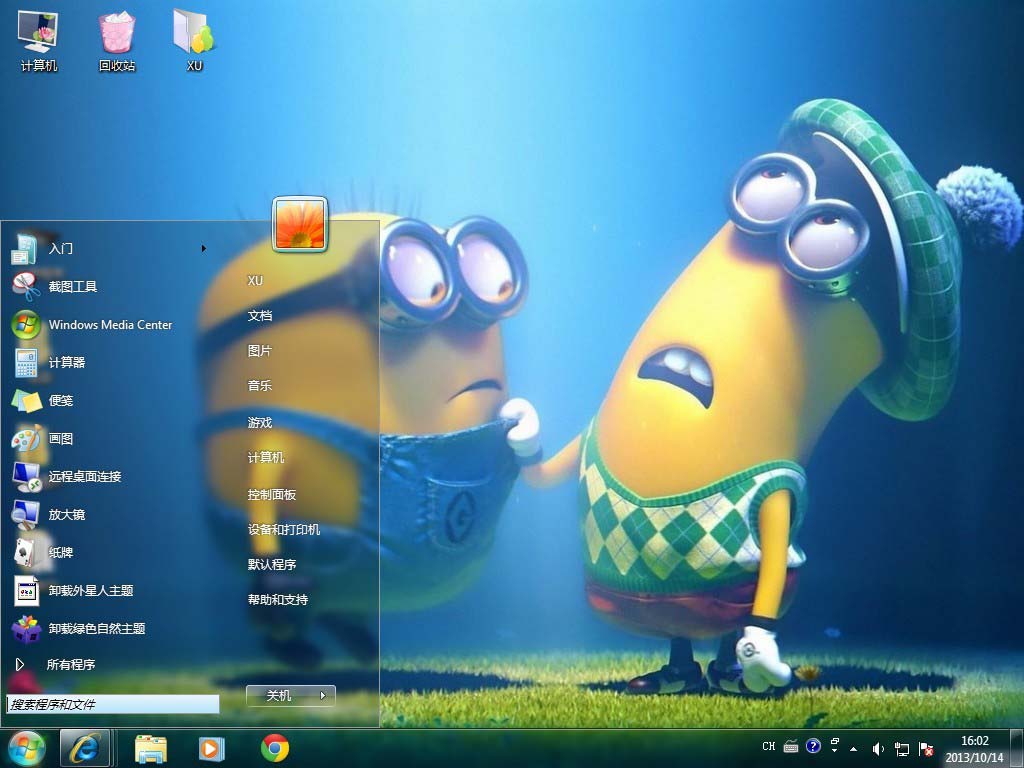This screenshot has height=768, width=1024.
Task: Click the 关机 shutdown button
Action: coord(279,695)
